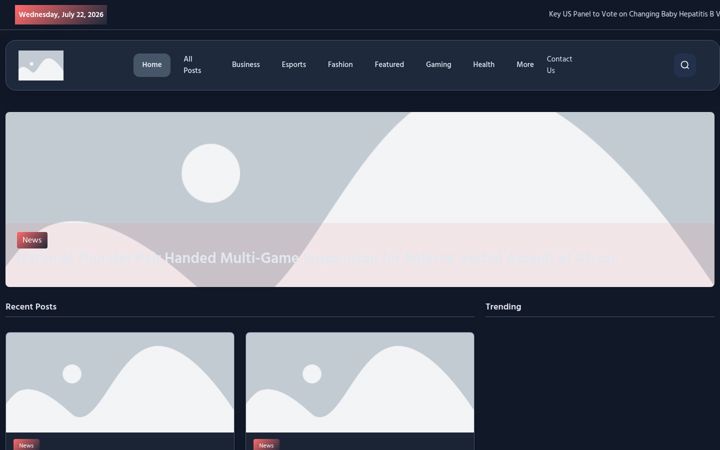Navigate to the Gaming category

pyautogui.click(x=438, y=65)
